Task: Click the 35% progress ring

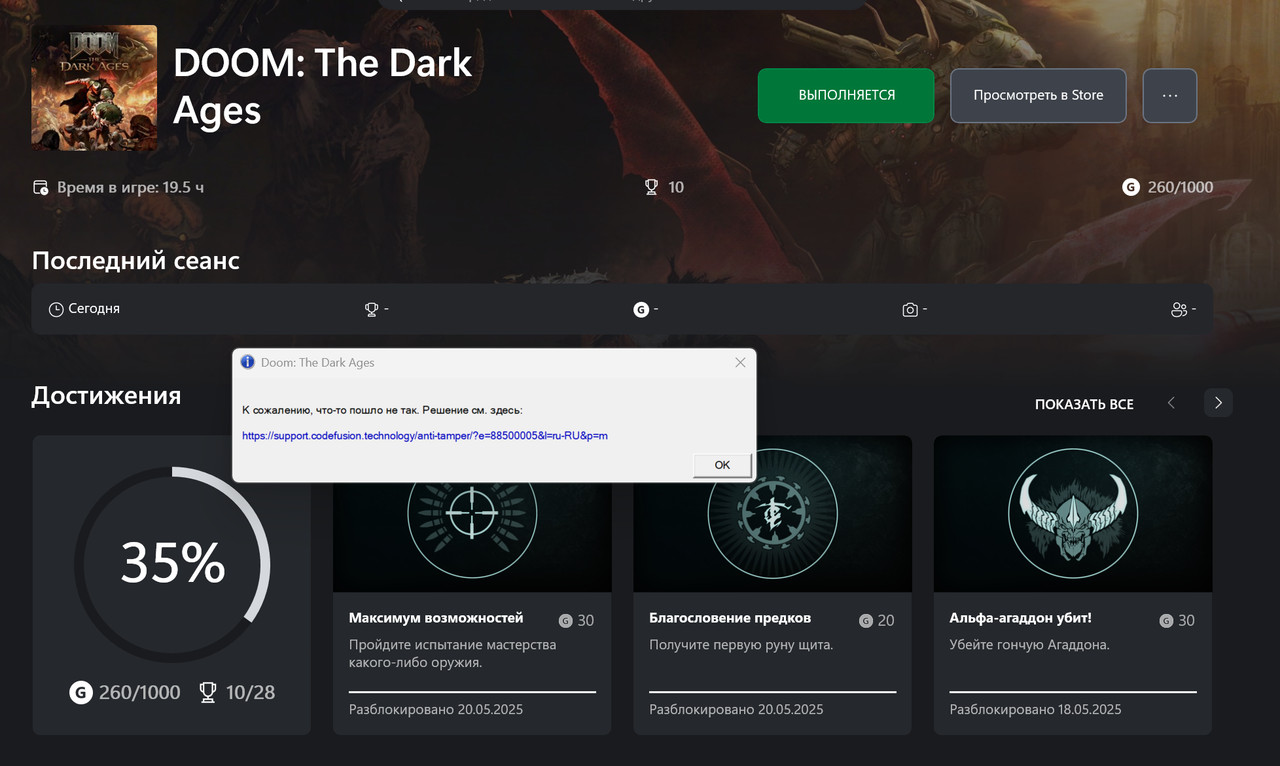Action: (172, 564)
